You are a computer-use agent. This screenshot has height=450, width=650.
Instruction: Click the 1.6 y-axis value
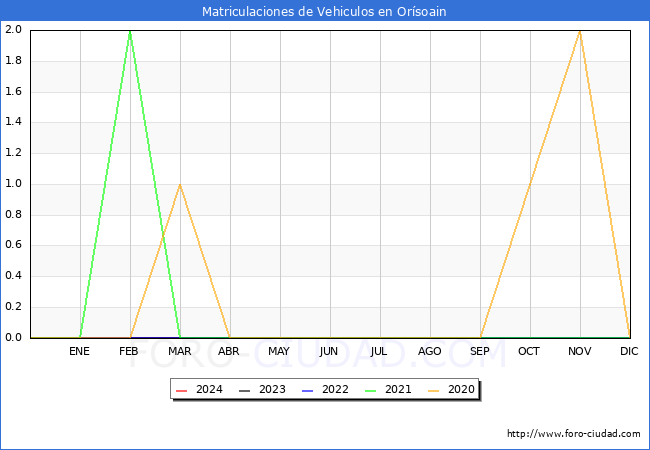[13, 91]
